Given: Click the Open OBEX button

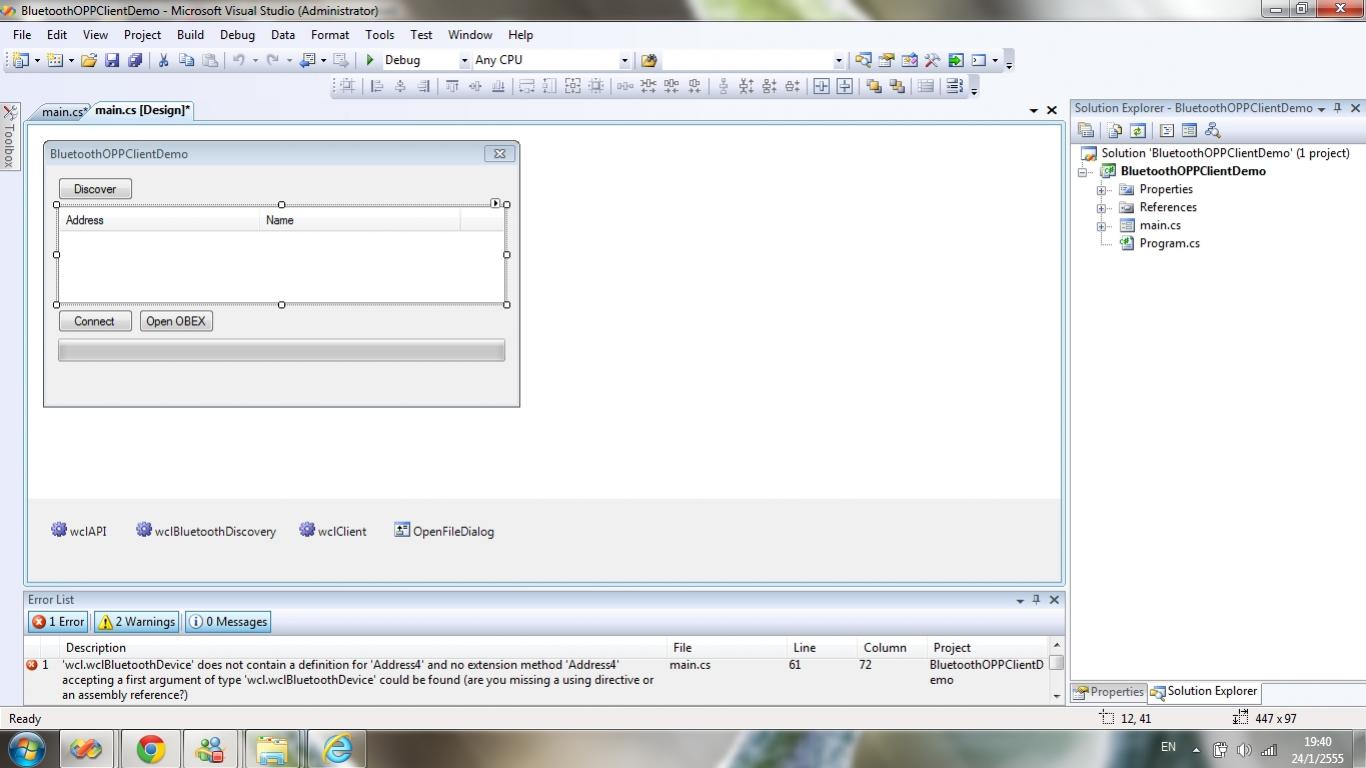Looking at the screenshot, I should click(176, 321).
